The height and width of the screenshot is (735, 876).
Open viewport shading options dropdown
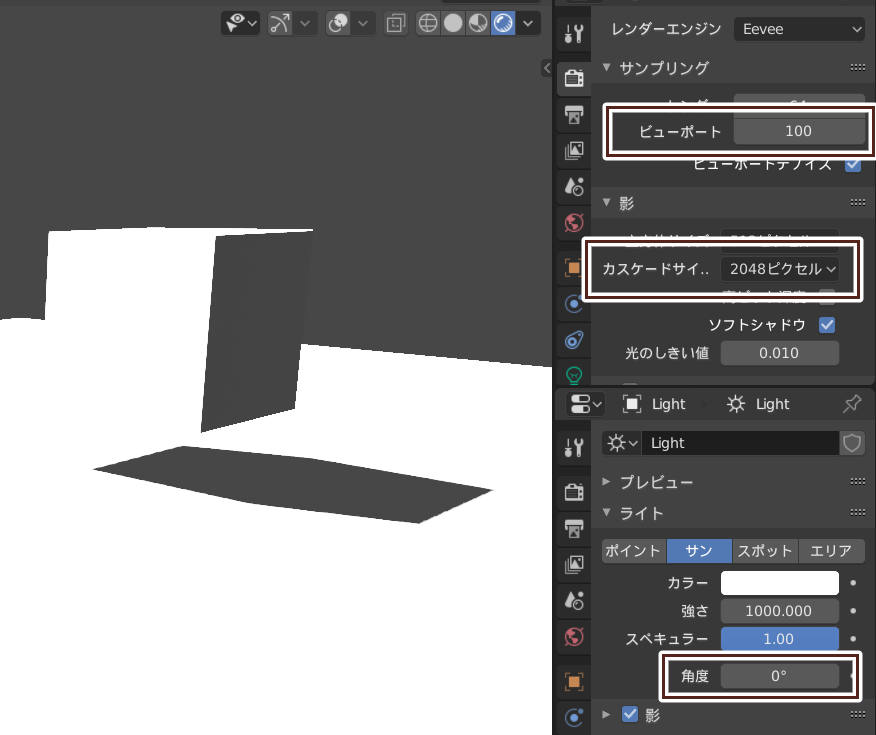[x=528, y=23]
